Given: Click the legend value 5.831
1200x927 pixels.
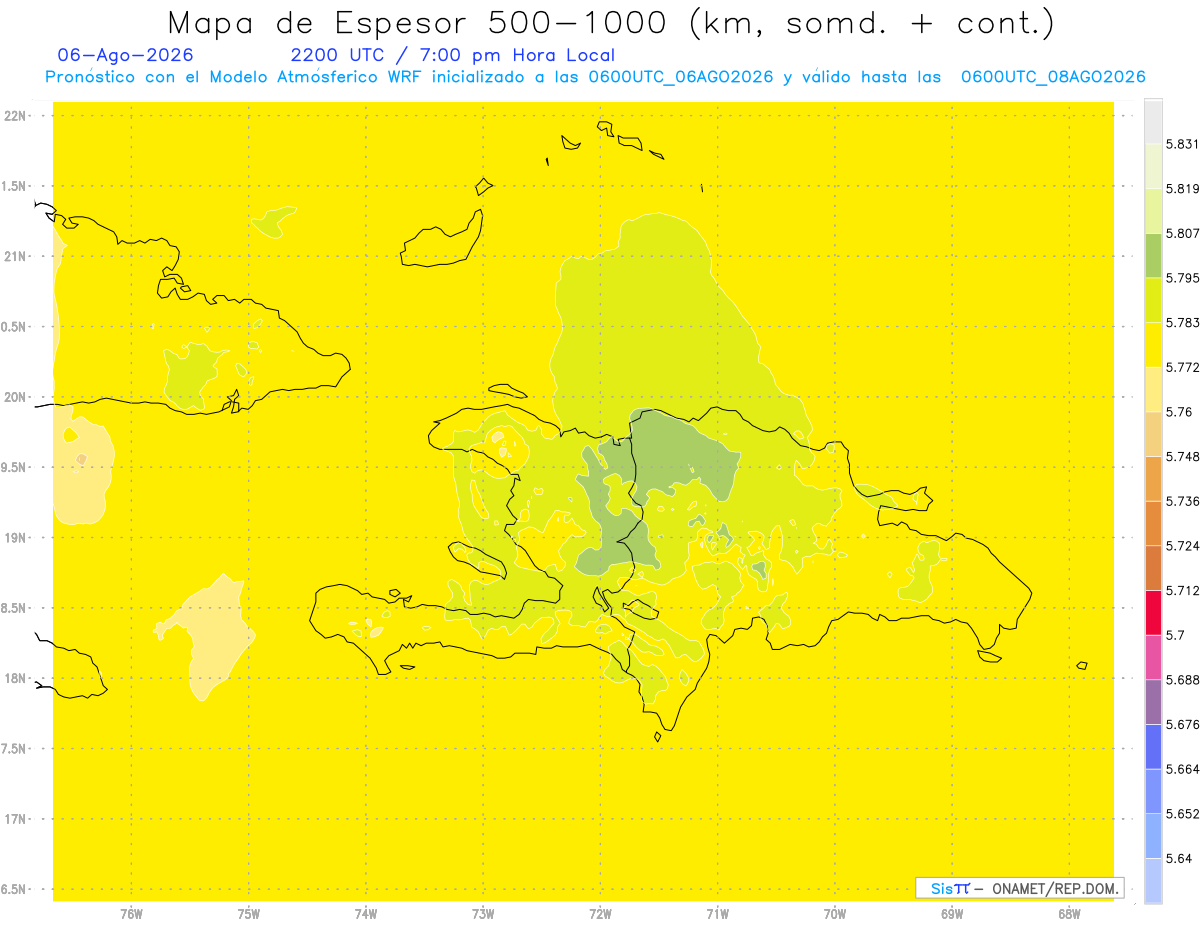Looking at the screenshot, I should 1182,144.
